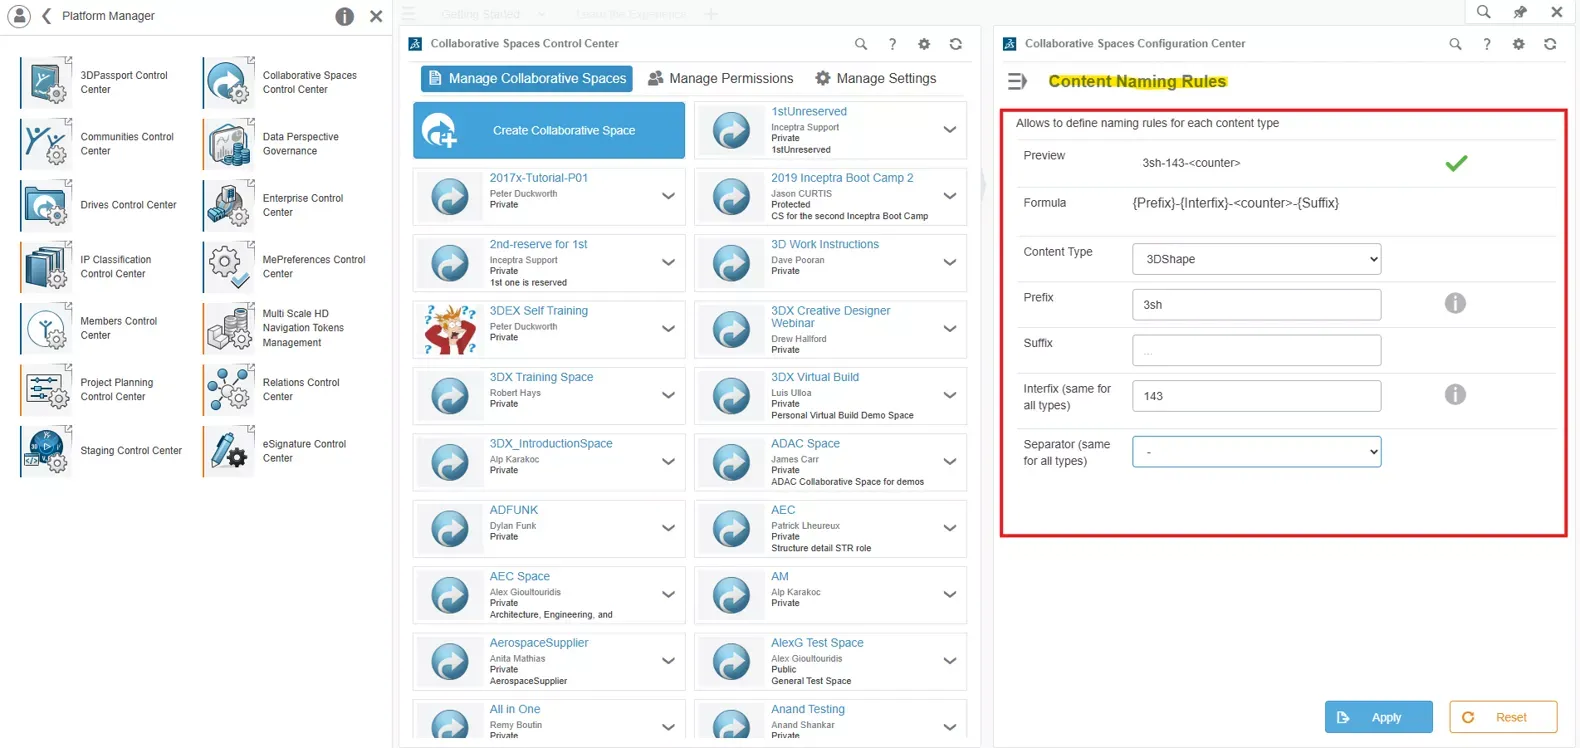Open Multi Scale HD Navigation Tokens Management icon

click(x=229, y=328)
